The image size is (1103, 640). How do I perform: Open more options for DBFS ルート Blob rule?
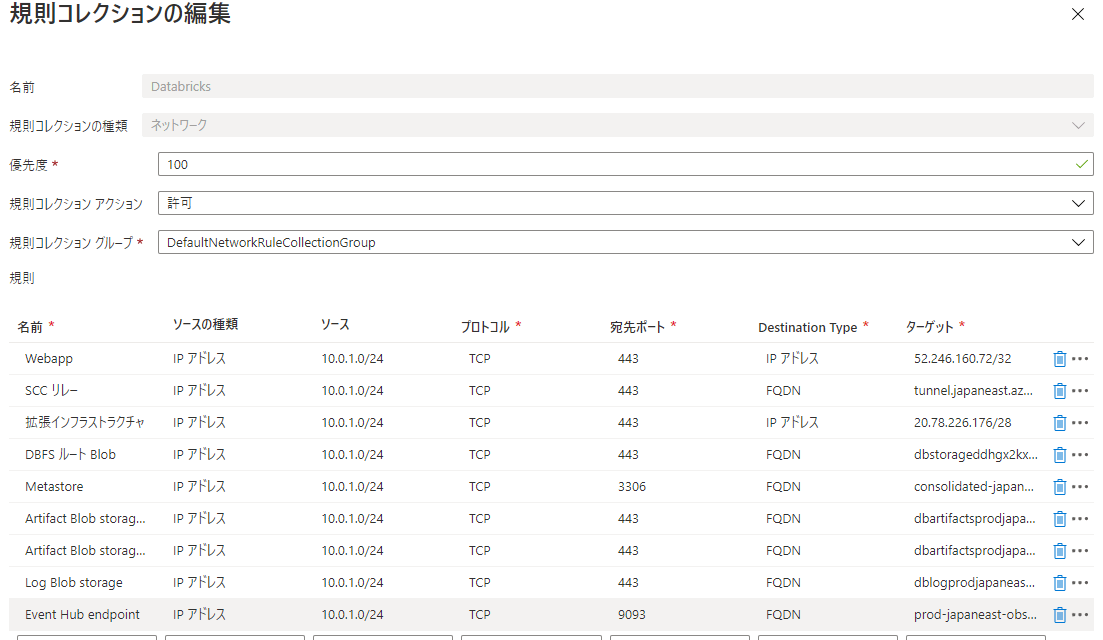(1080, 455)
